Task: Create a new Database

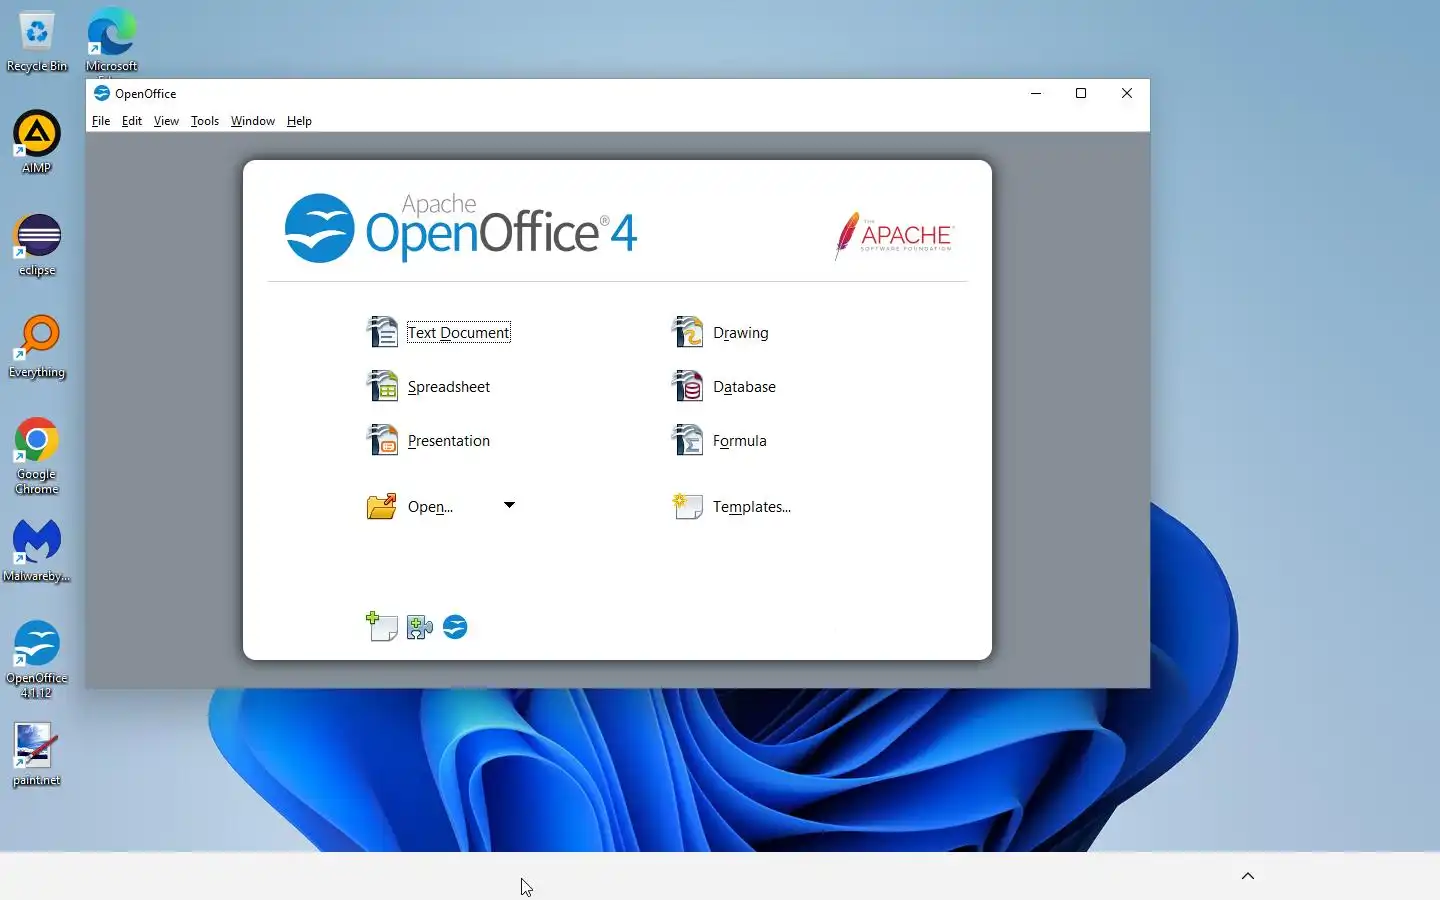Action: pos(744,386)
